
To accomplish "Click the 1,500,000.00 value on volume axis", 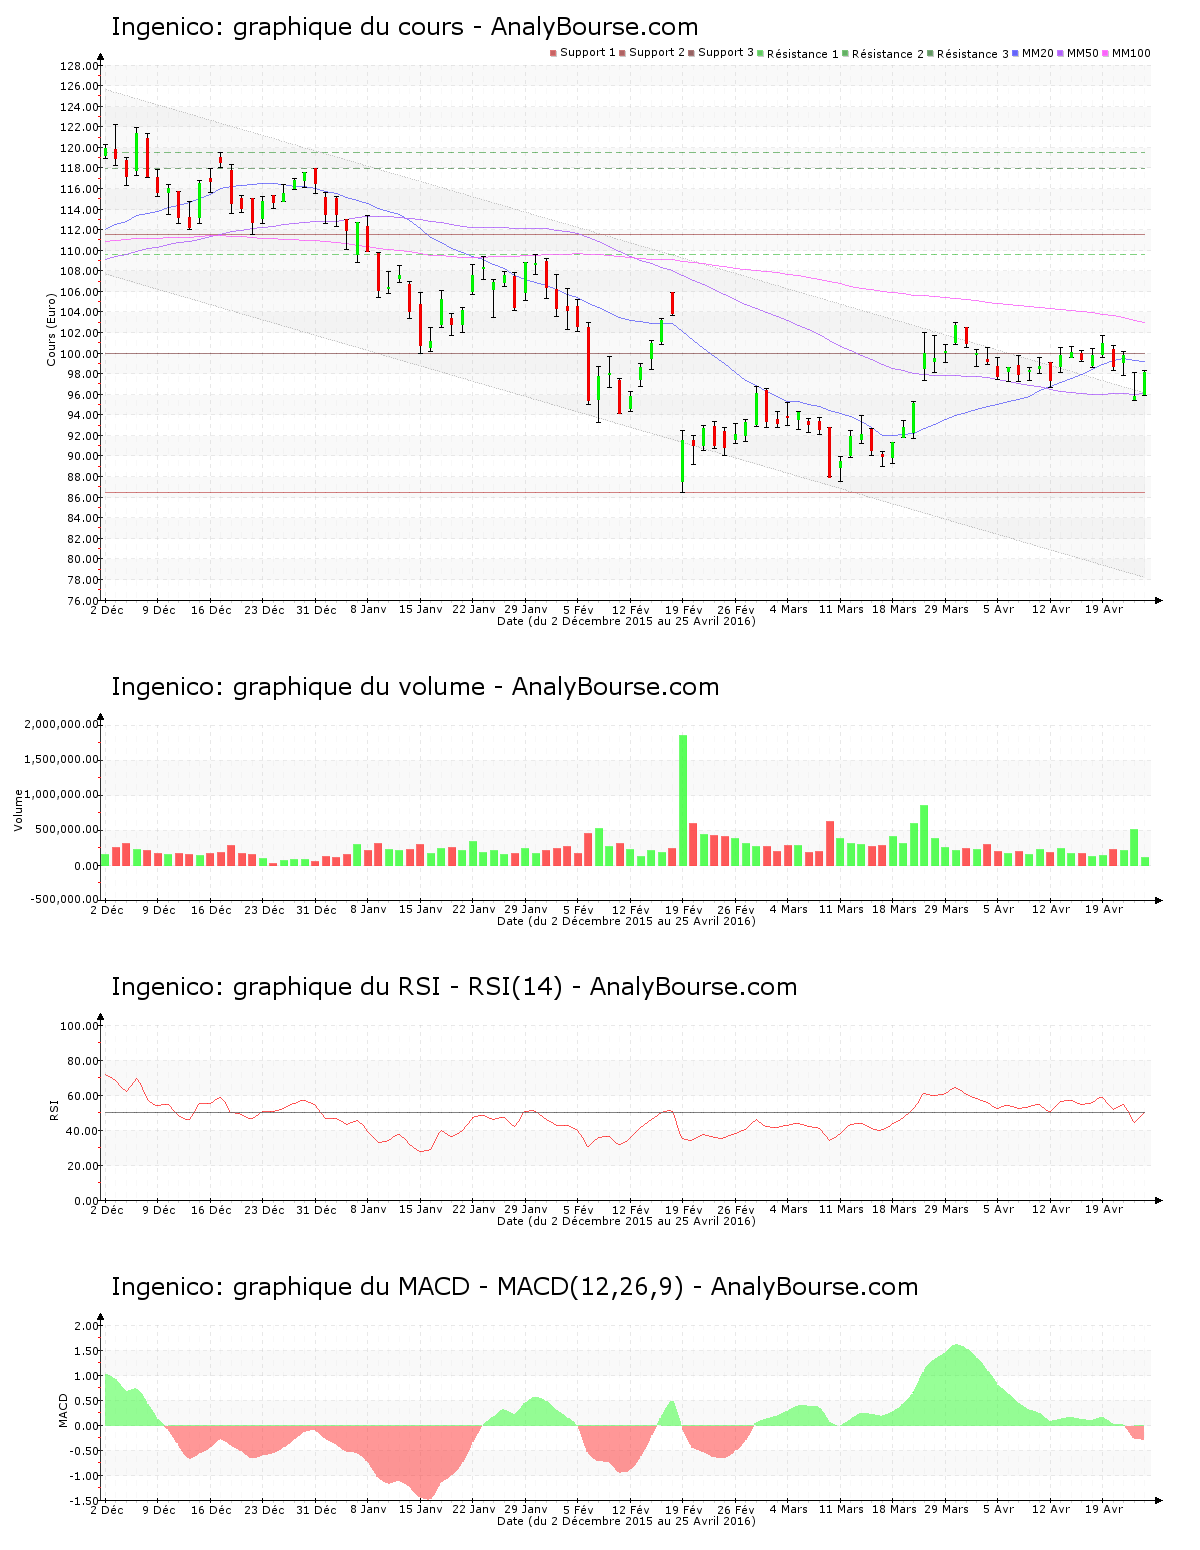I will [x=62, y=760].
